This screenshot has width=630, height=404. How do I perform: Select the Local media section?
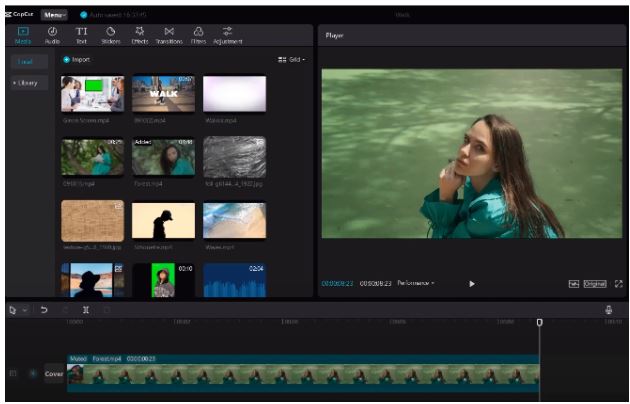[x=29, y=62]
